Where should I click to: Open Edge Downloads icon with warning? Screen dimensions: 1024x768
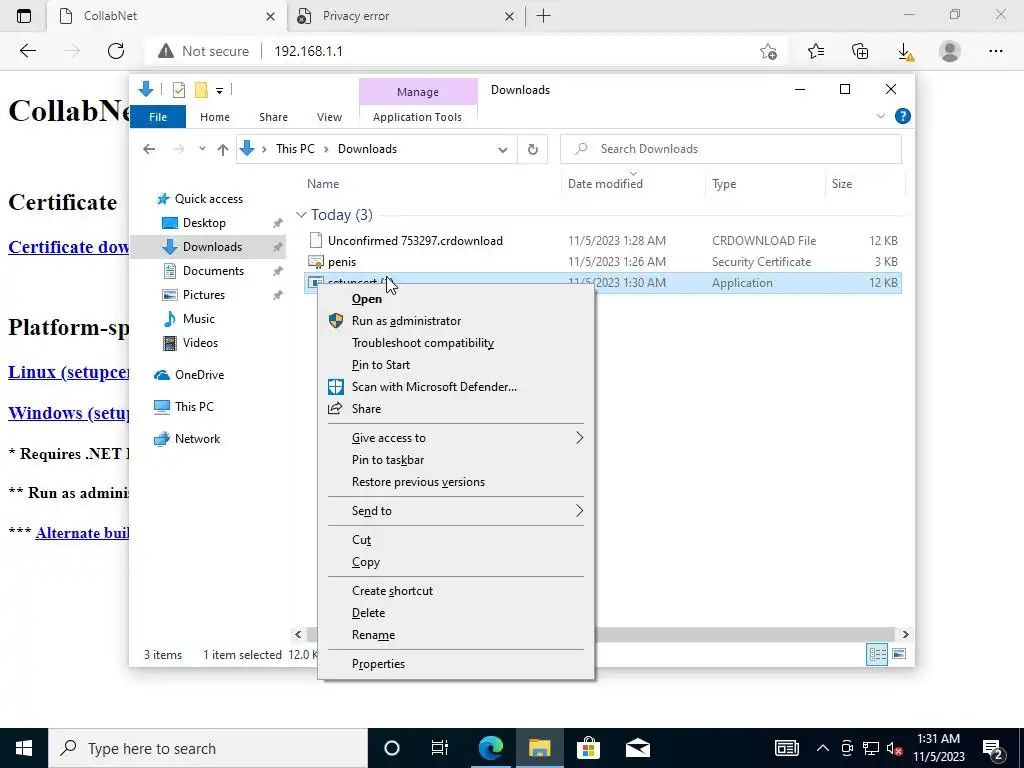pos(905,52)
